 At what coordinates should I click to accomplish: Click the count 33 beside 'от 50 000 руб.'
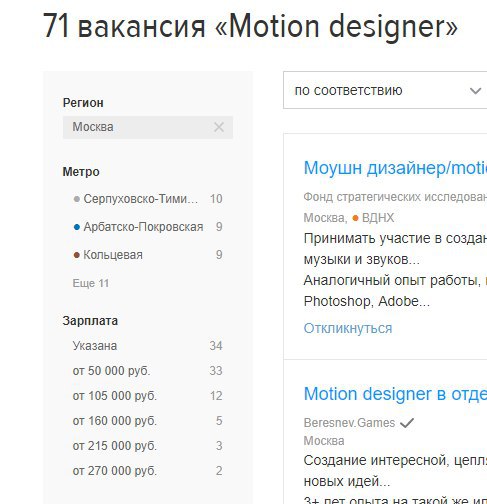tap(216, 371)
